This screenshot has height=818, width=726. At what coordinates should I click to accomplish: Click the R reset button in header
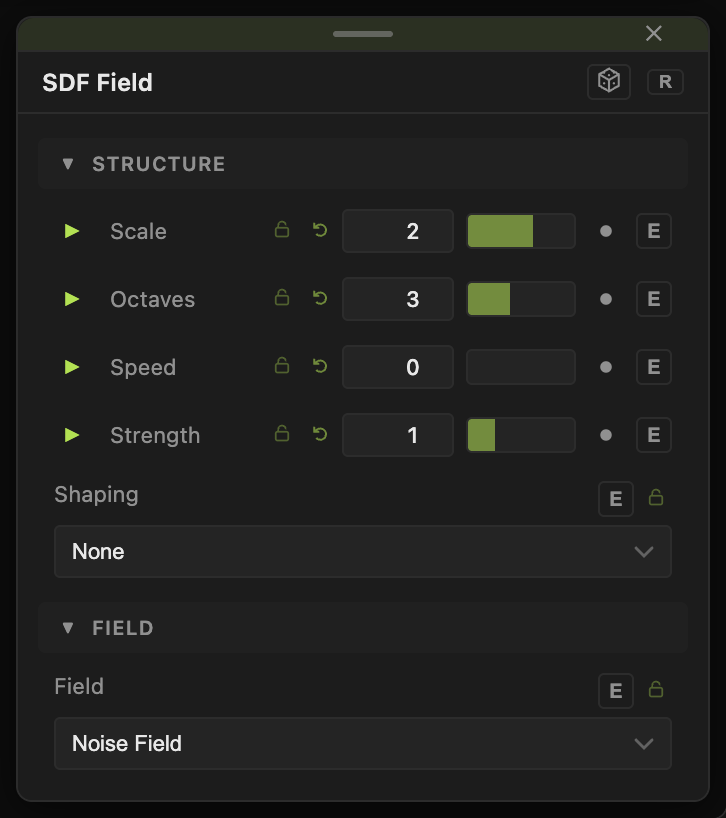[665, 82]
